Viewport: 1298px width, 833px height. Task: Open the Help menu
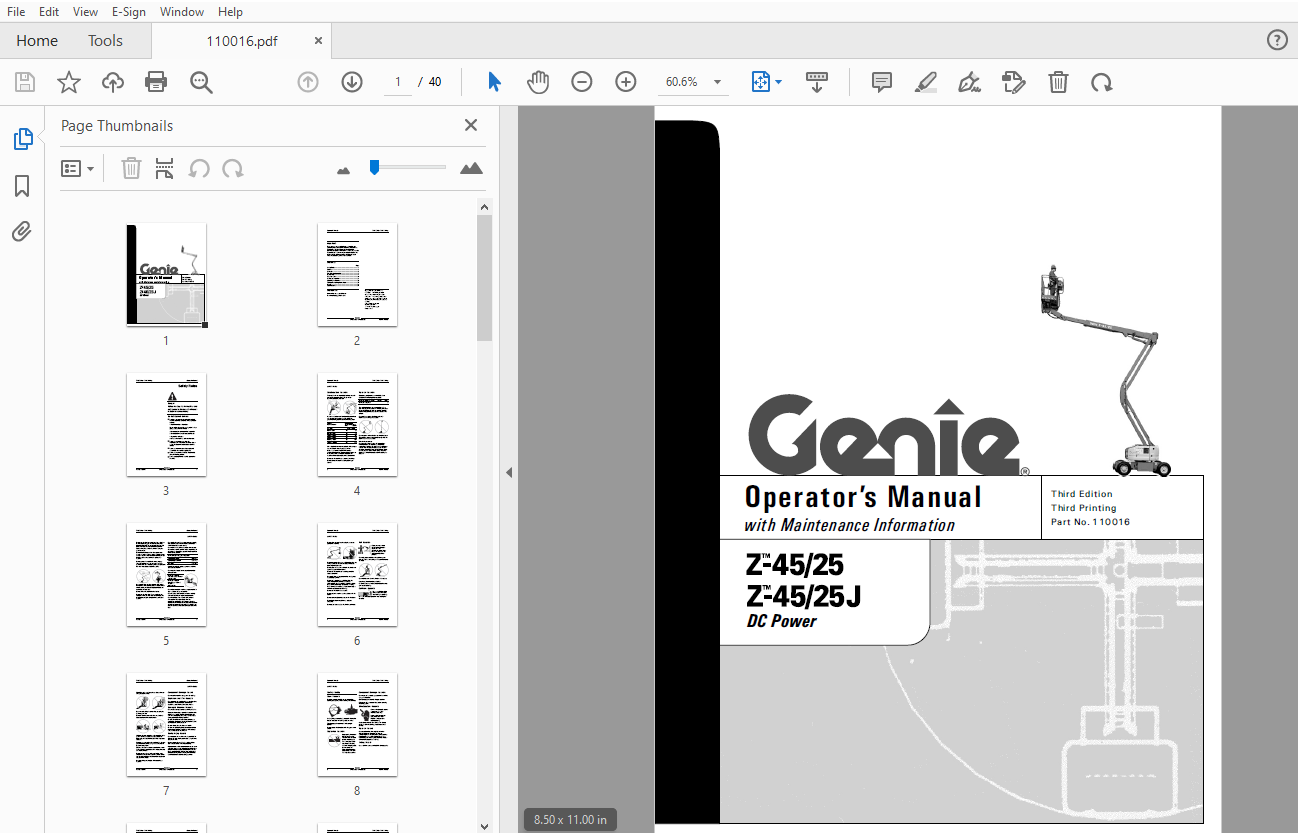(x=230, y=11)
